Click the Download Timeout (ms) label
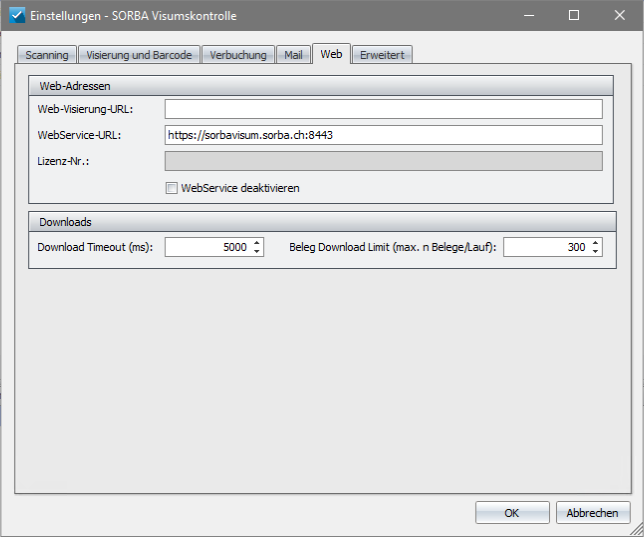The width and height of the screenshot is (644, 537). coord(95,247)
